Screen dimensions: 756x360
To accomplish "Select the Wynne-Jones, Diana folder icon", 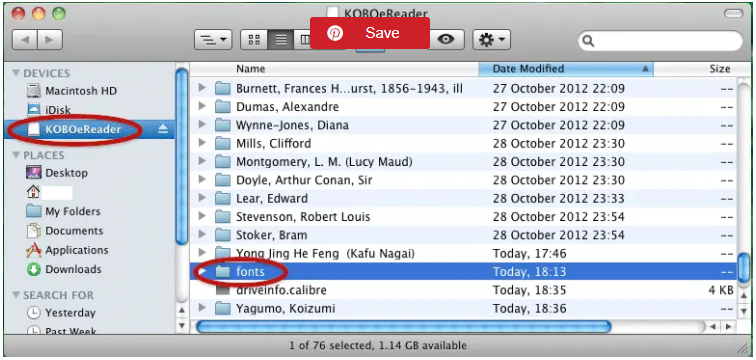I will [222, 125].
